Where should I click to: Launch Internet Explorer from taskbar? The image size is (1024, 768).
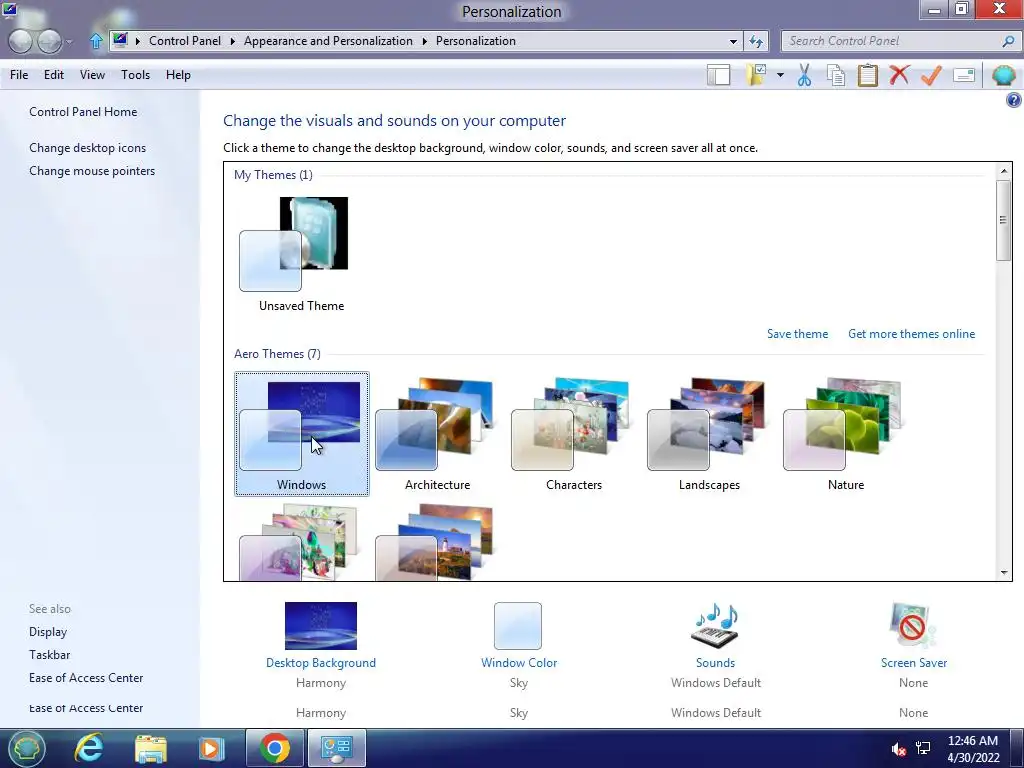88,748
